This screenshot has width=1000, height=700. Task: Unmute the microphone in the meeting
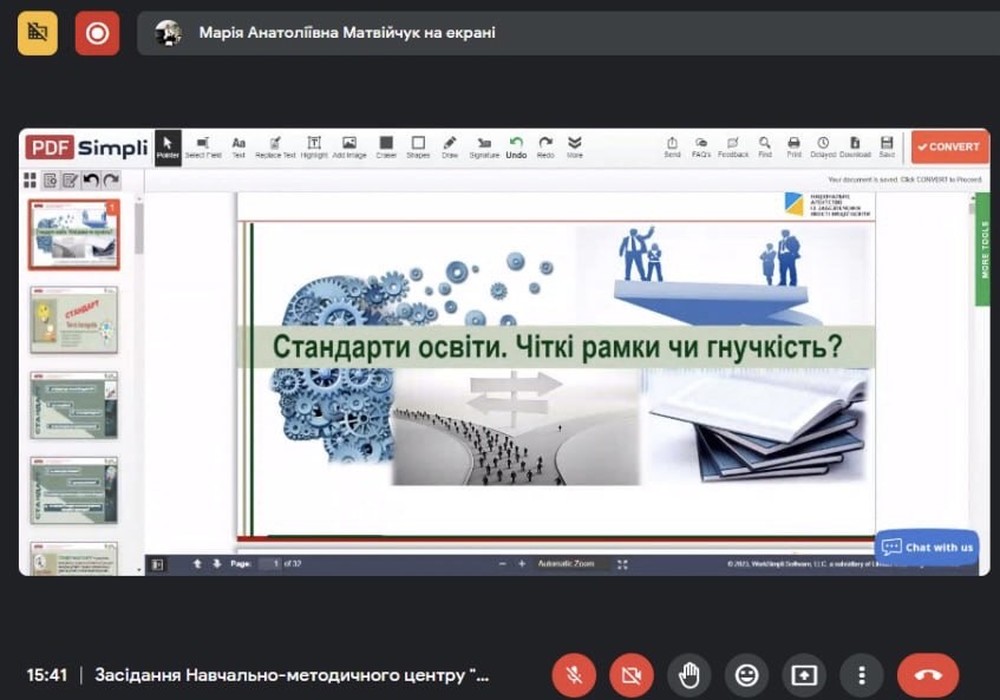click(574, 676)
